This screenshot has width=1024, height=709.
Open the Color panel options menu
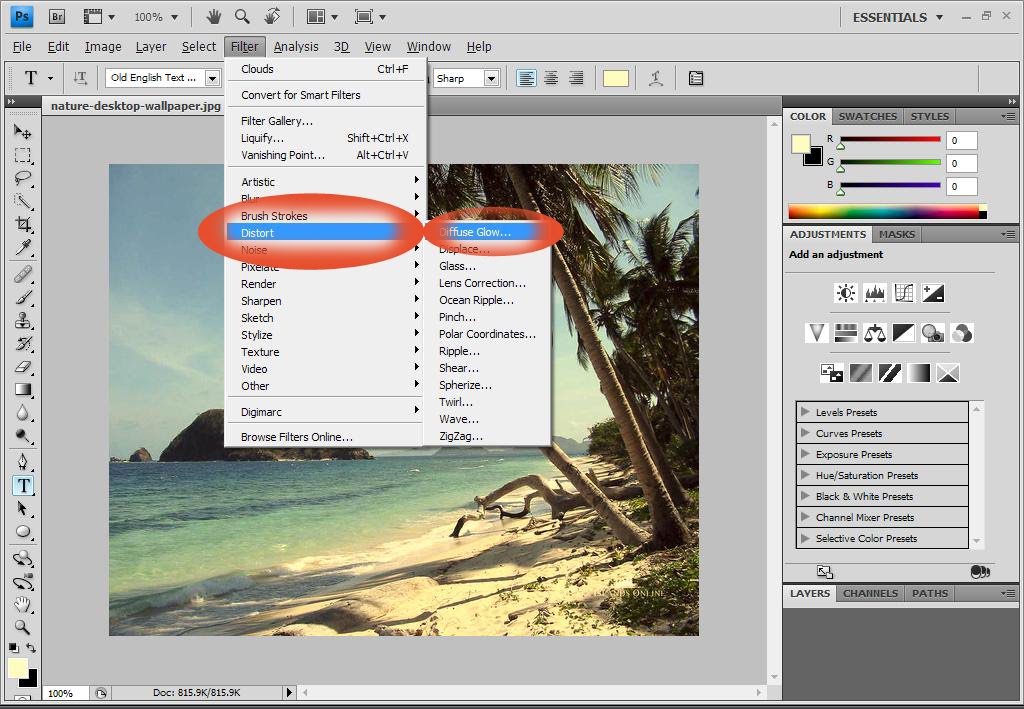[x=1008, y=116]
